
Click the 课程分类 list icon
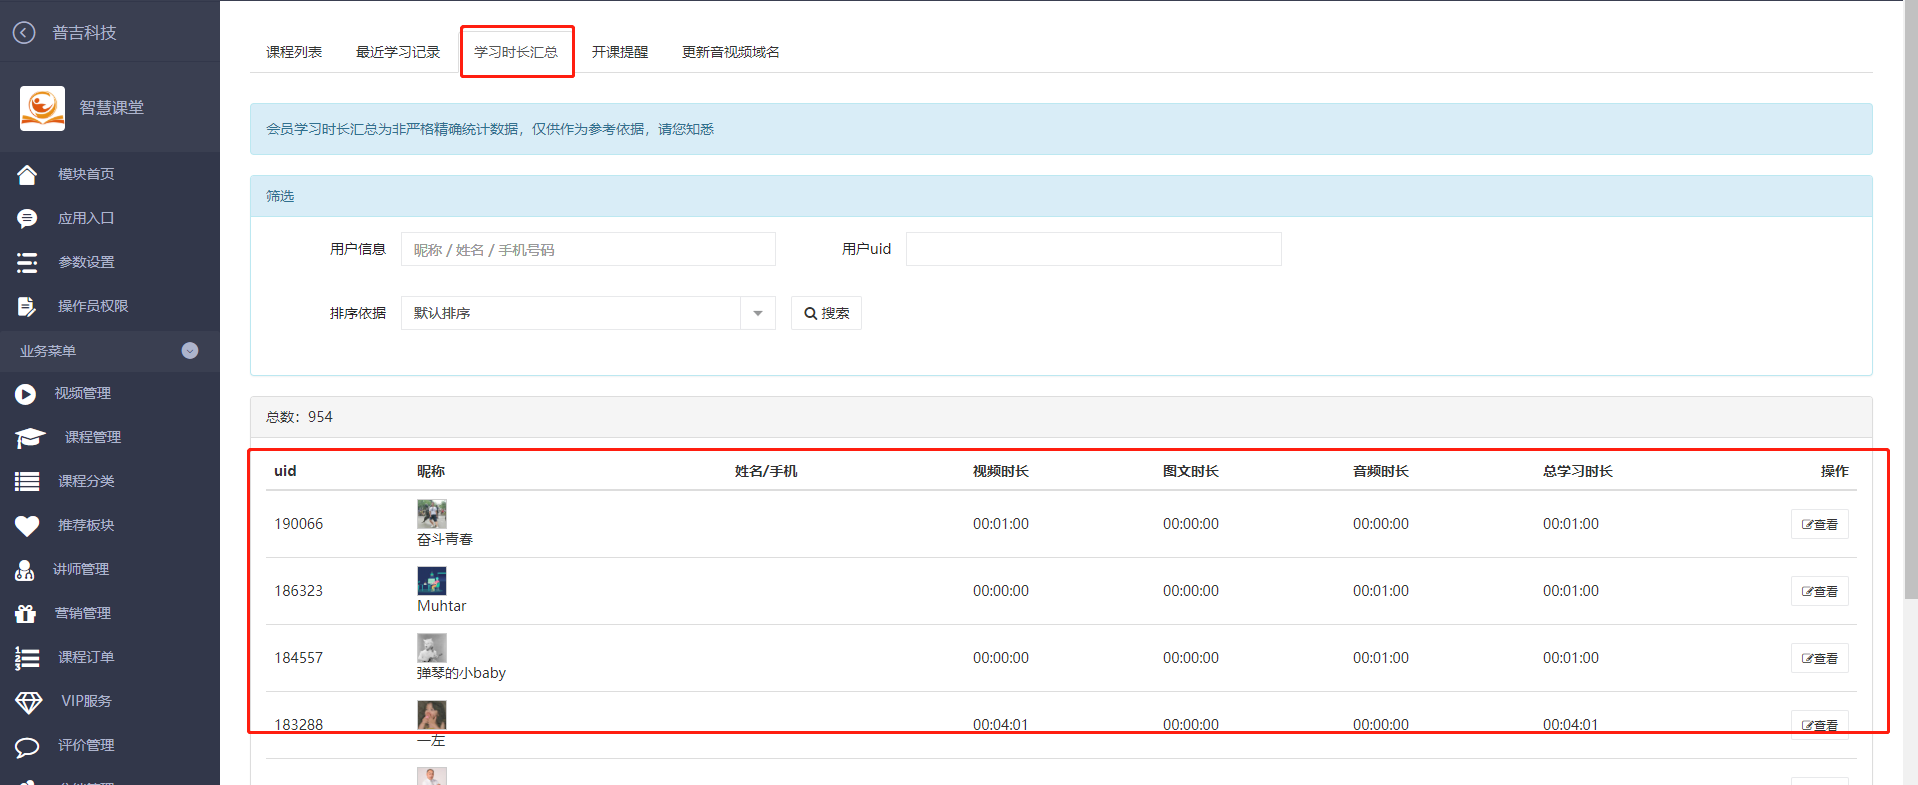(x=27, y=482)
